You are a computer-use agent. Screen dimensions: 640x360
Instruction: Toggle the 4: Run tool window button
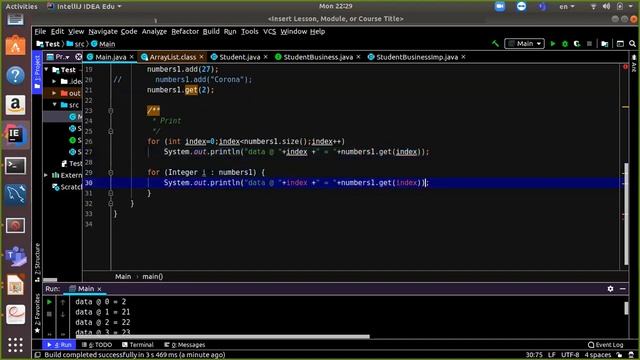(x=59, y=345)
